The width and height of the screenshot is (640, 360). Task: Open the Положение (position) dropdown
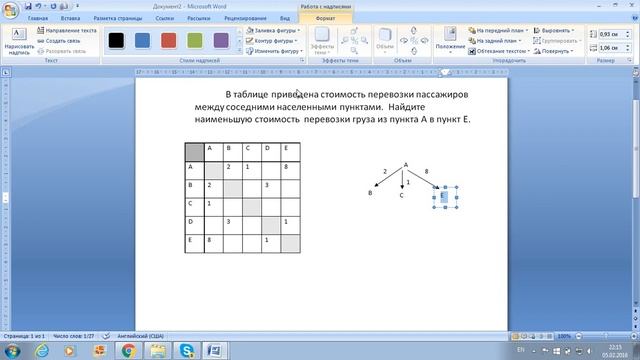click(450, 41)
